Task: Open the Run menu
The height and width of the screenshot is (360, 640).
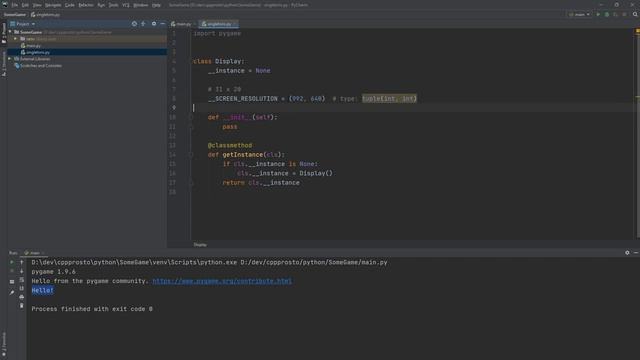Action: point(101,5)
